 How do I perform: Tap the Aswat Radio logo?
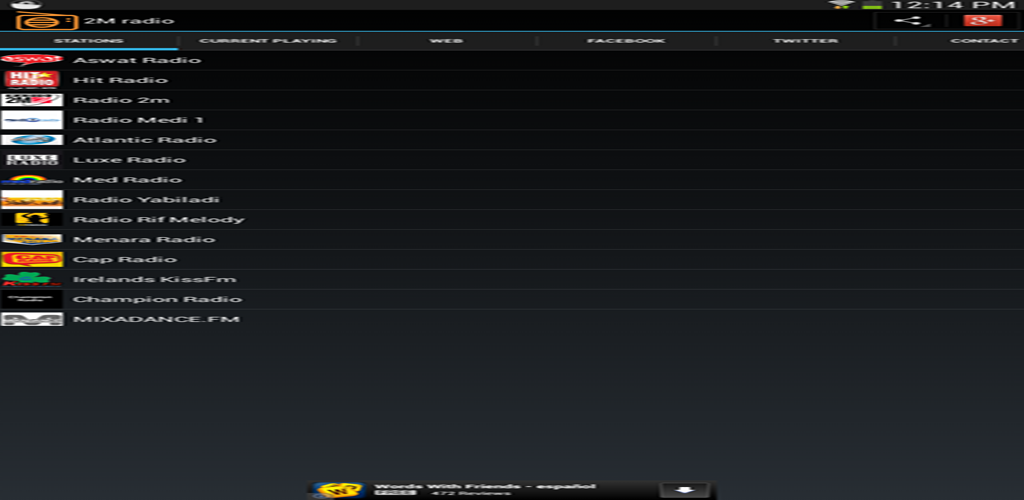point(32,60)
